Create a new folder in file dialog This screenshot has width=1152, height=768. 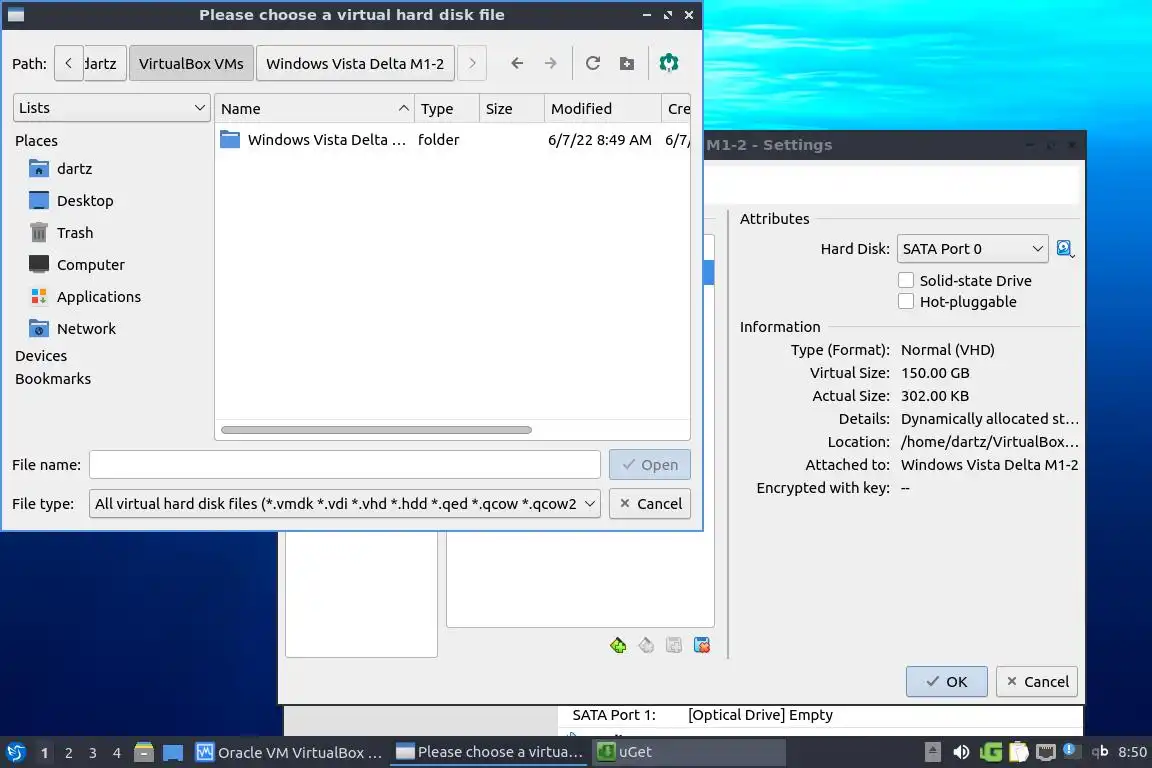click(627, 63)
